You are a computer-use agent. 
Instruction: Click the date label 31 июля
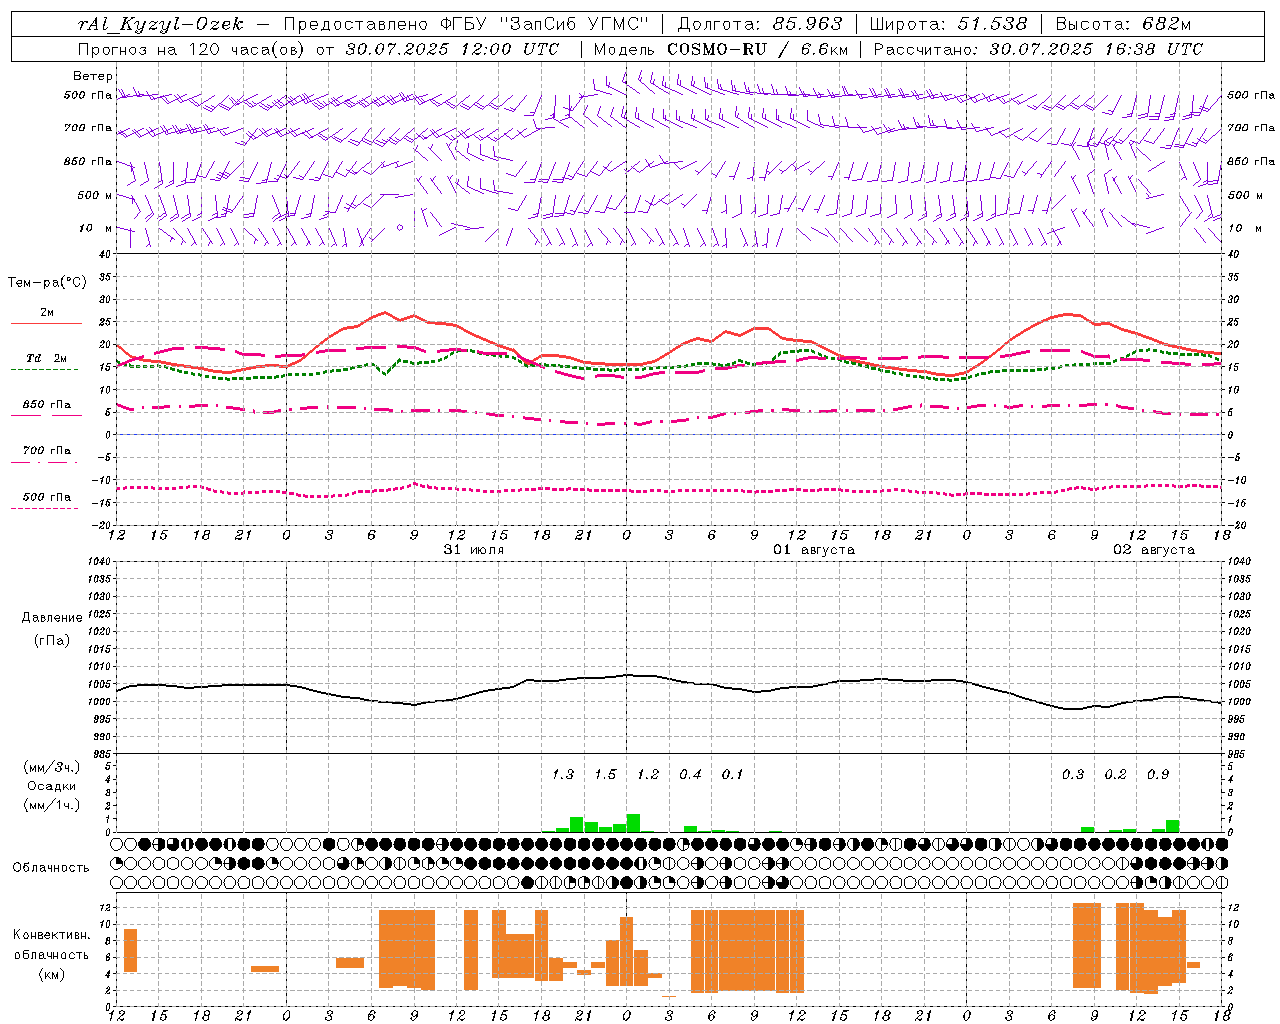tap(474, 550)
